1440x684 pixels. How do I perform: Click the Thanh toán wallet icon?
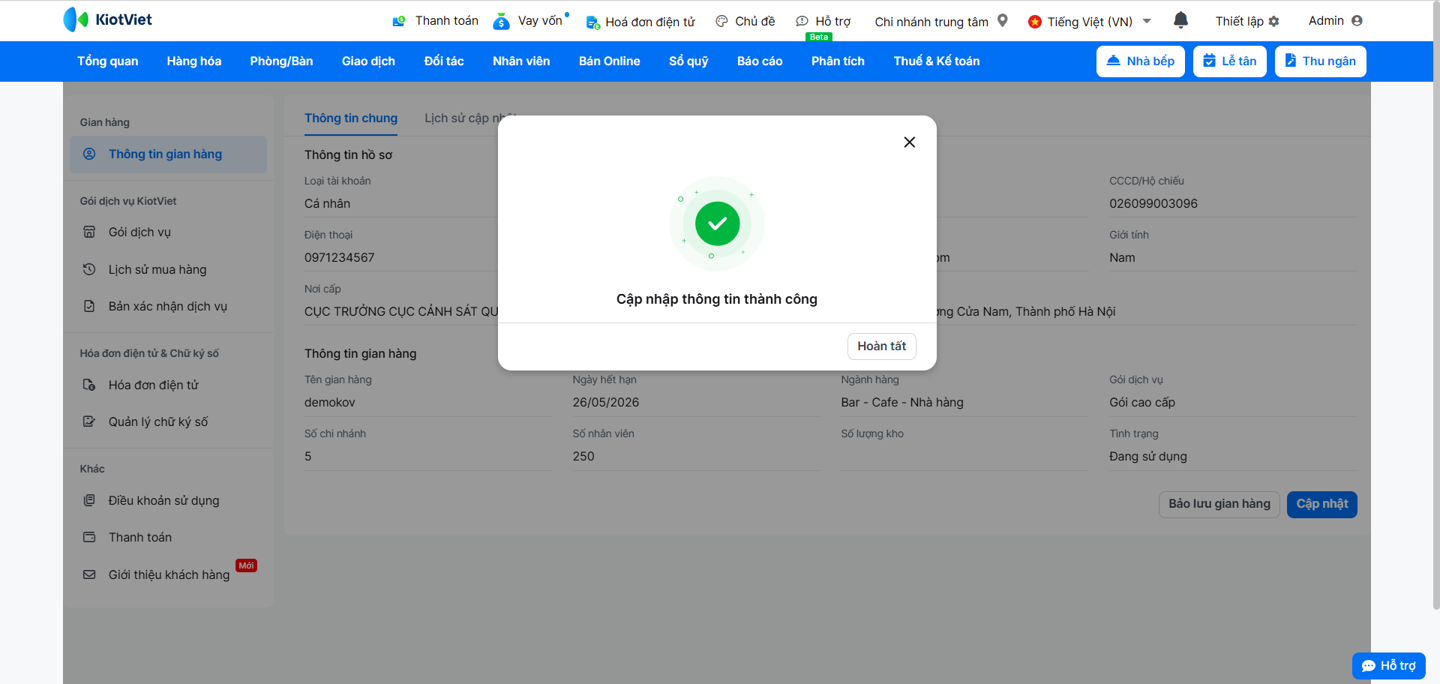point(399,21)
